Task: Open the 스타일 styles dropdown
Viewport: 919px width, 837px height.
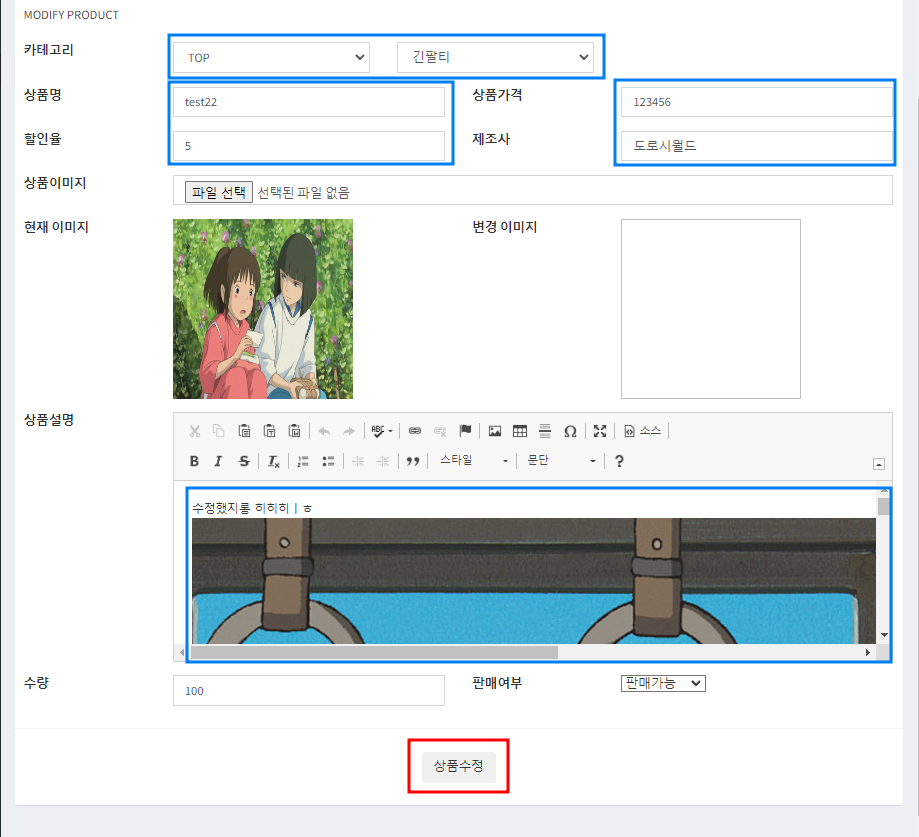Action: (473, 461)
